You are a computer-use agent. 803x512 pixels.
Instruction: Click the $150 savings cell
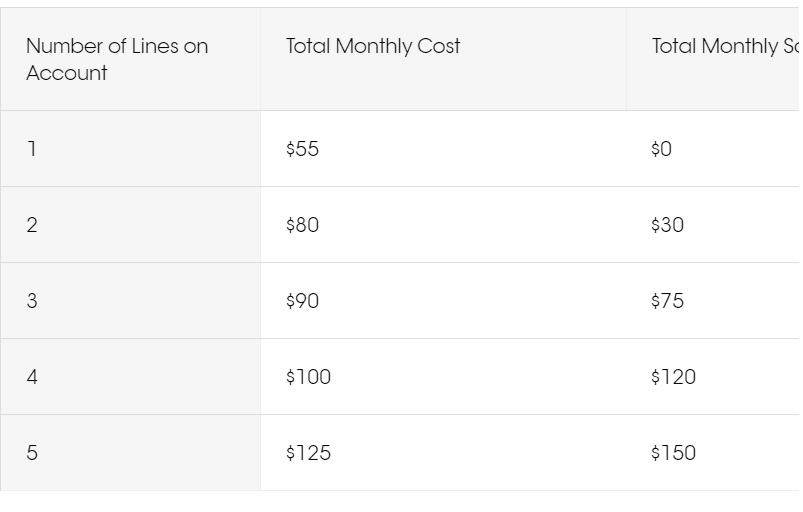pyautogui.click(x=713, y=453)
